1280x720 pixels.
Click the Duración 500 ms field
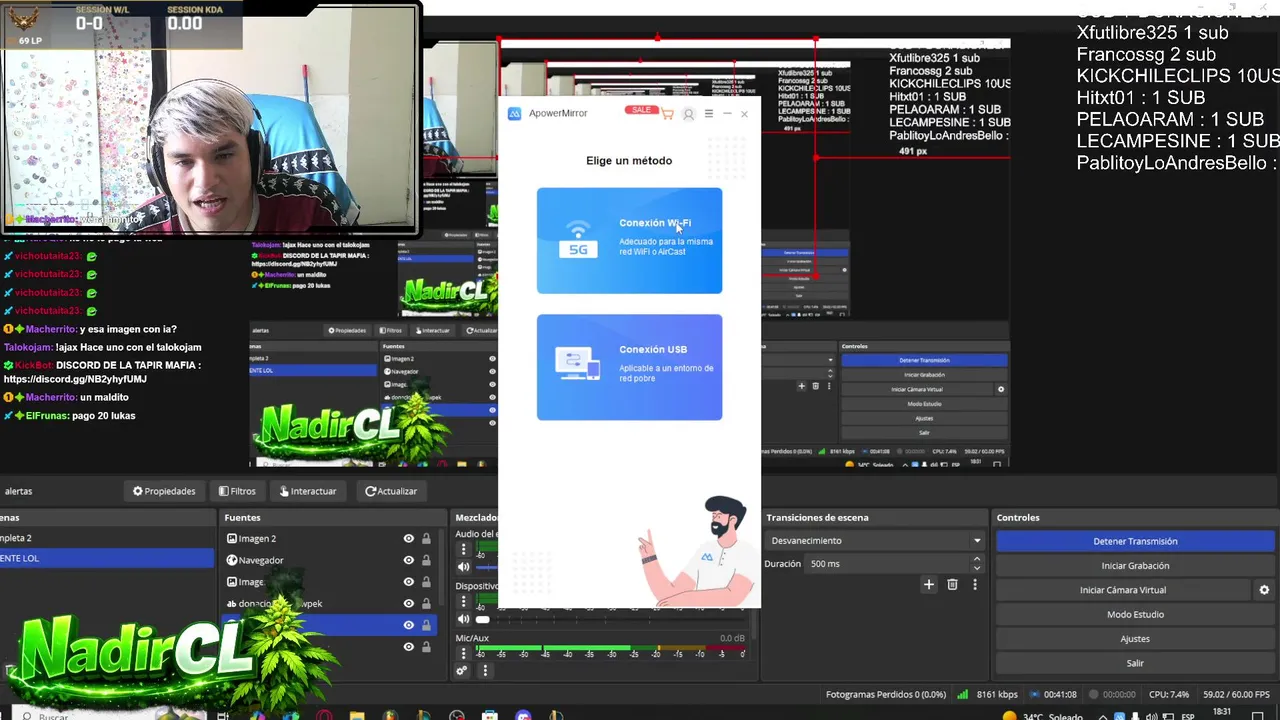point(889,564)
